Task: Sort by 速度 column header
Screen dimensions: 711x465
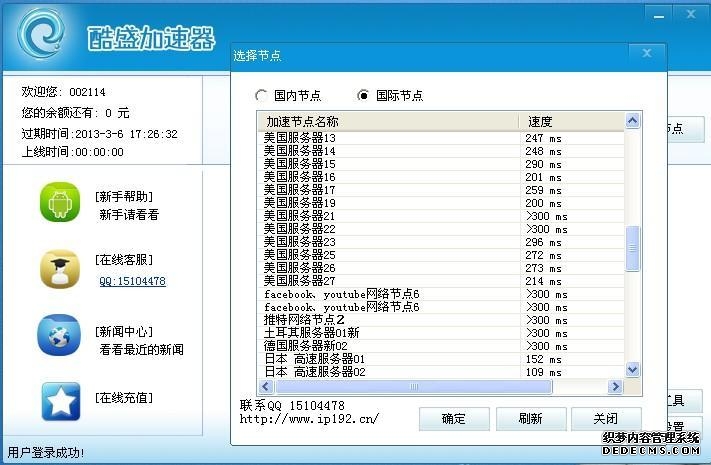Action: click(x=571, y=122)
